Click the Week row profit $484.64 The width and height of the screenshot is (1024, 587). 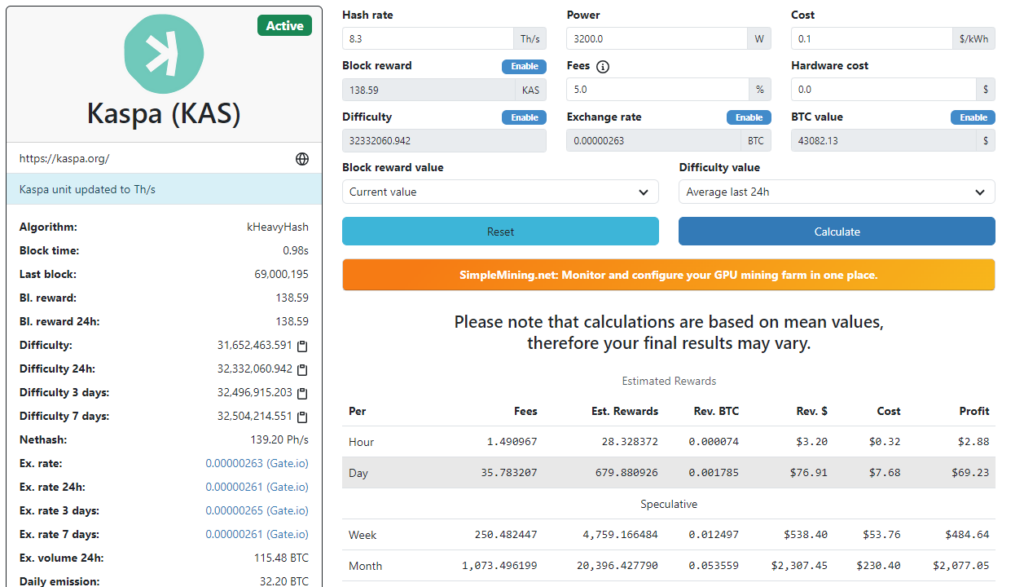[967, 534]
